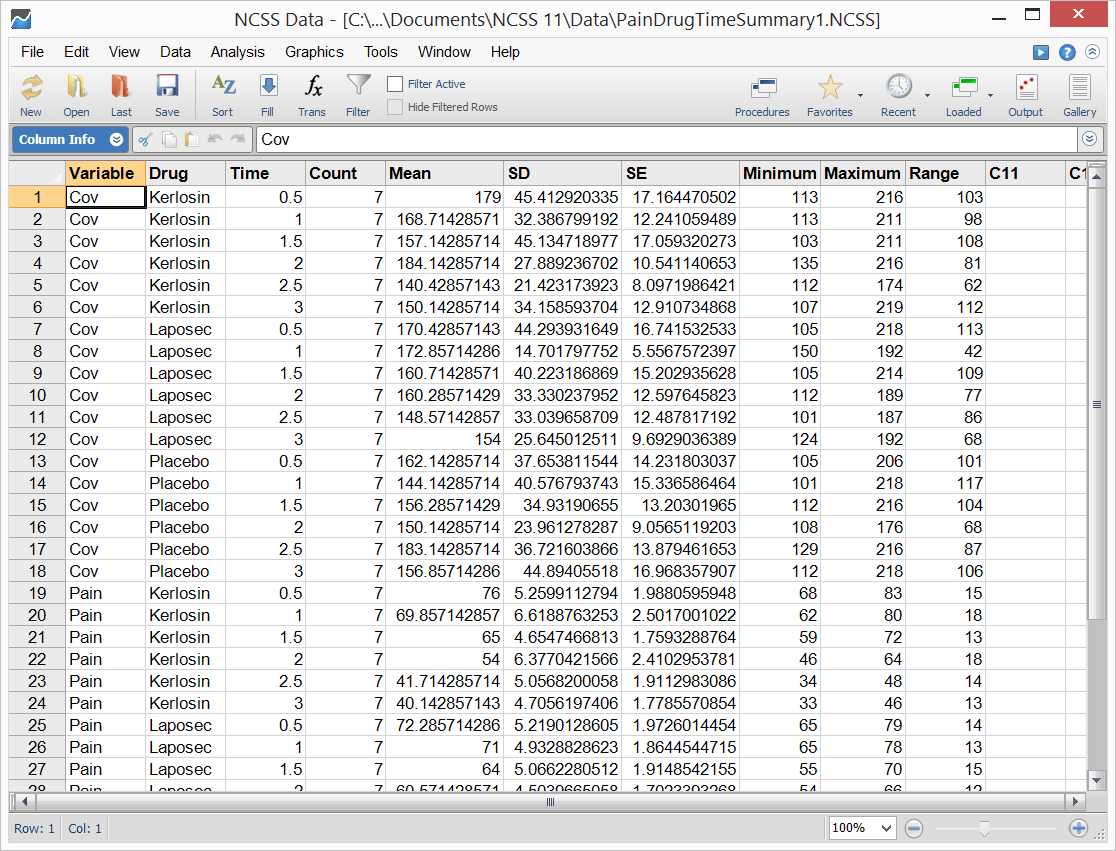The image size is (1116, 851).
Task: Toggle Hide Filtered Rows
Action: pyautogui.click(x=394, y=106)
